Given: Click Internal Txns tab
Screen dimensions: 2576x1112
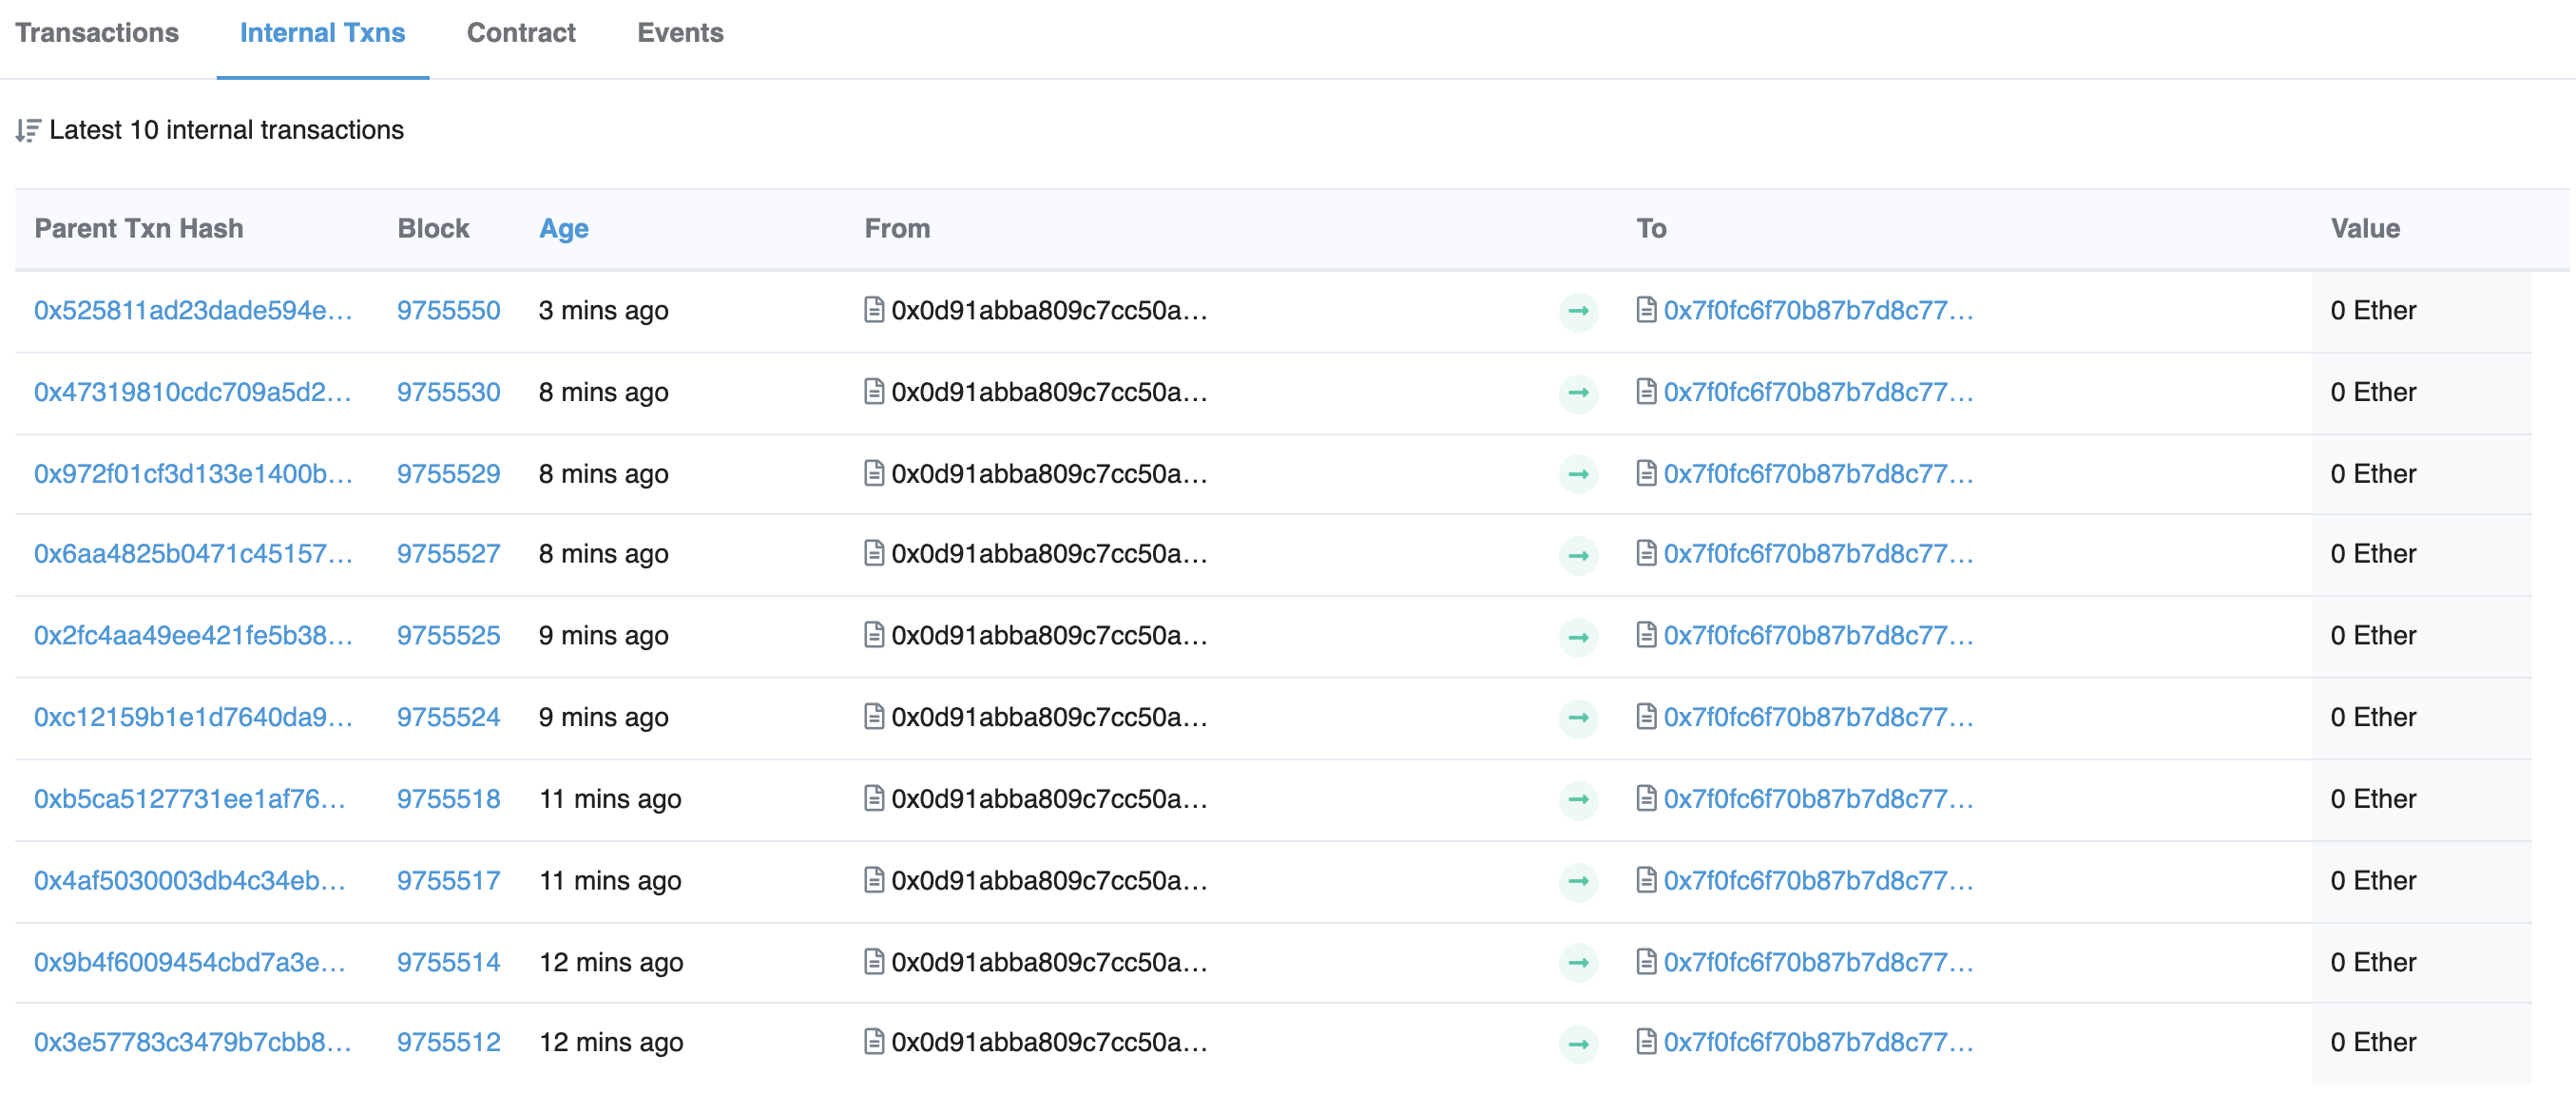Looking at the screenshot, I should point(322,33).
